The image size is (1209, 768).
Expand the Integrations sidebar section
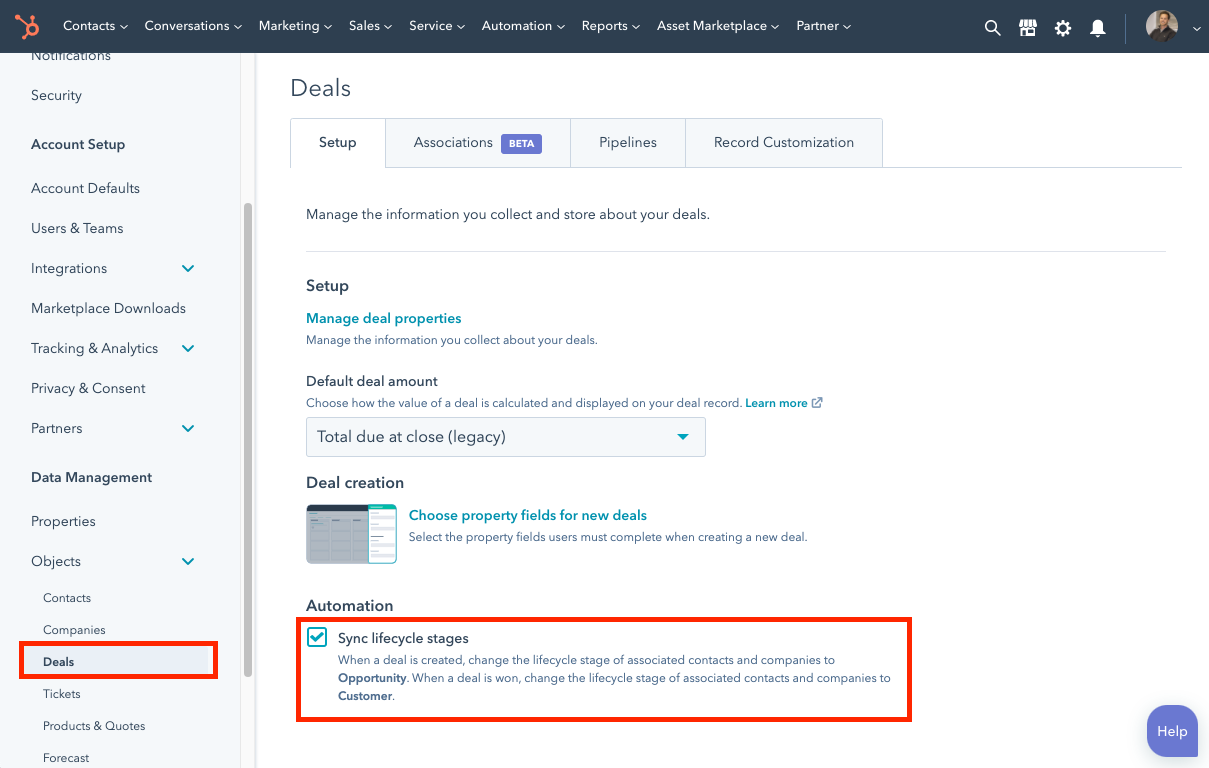187,268
